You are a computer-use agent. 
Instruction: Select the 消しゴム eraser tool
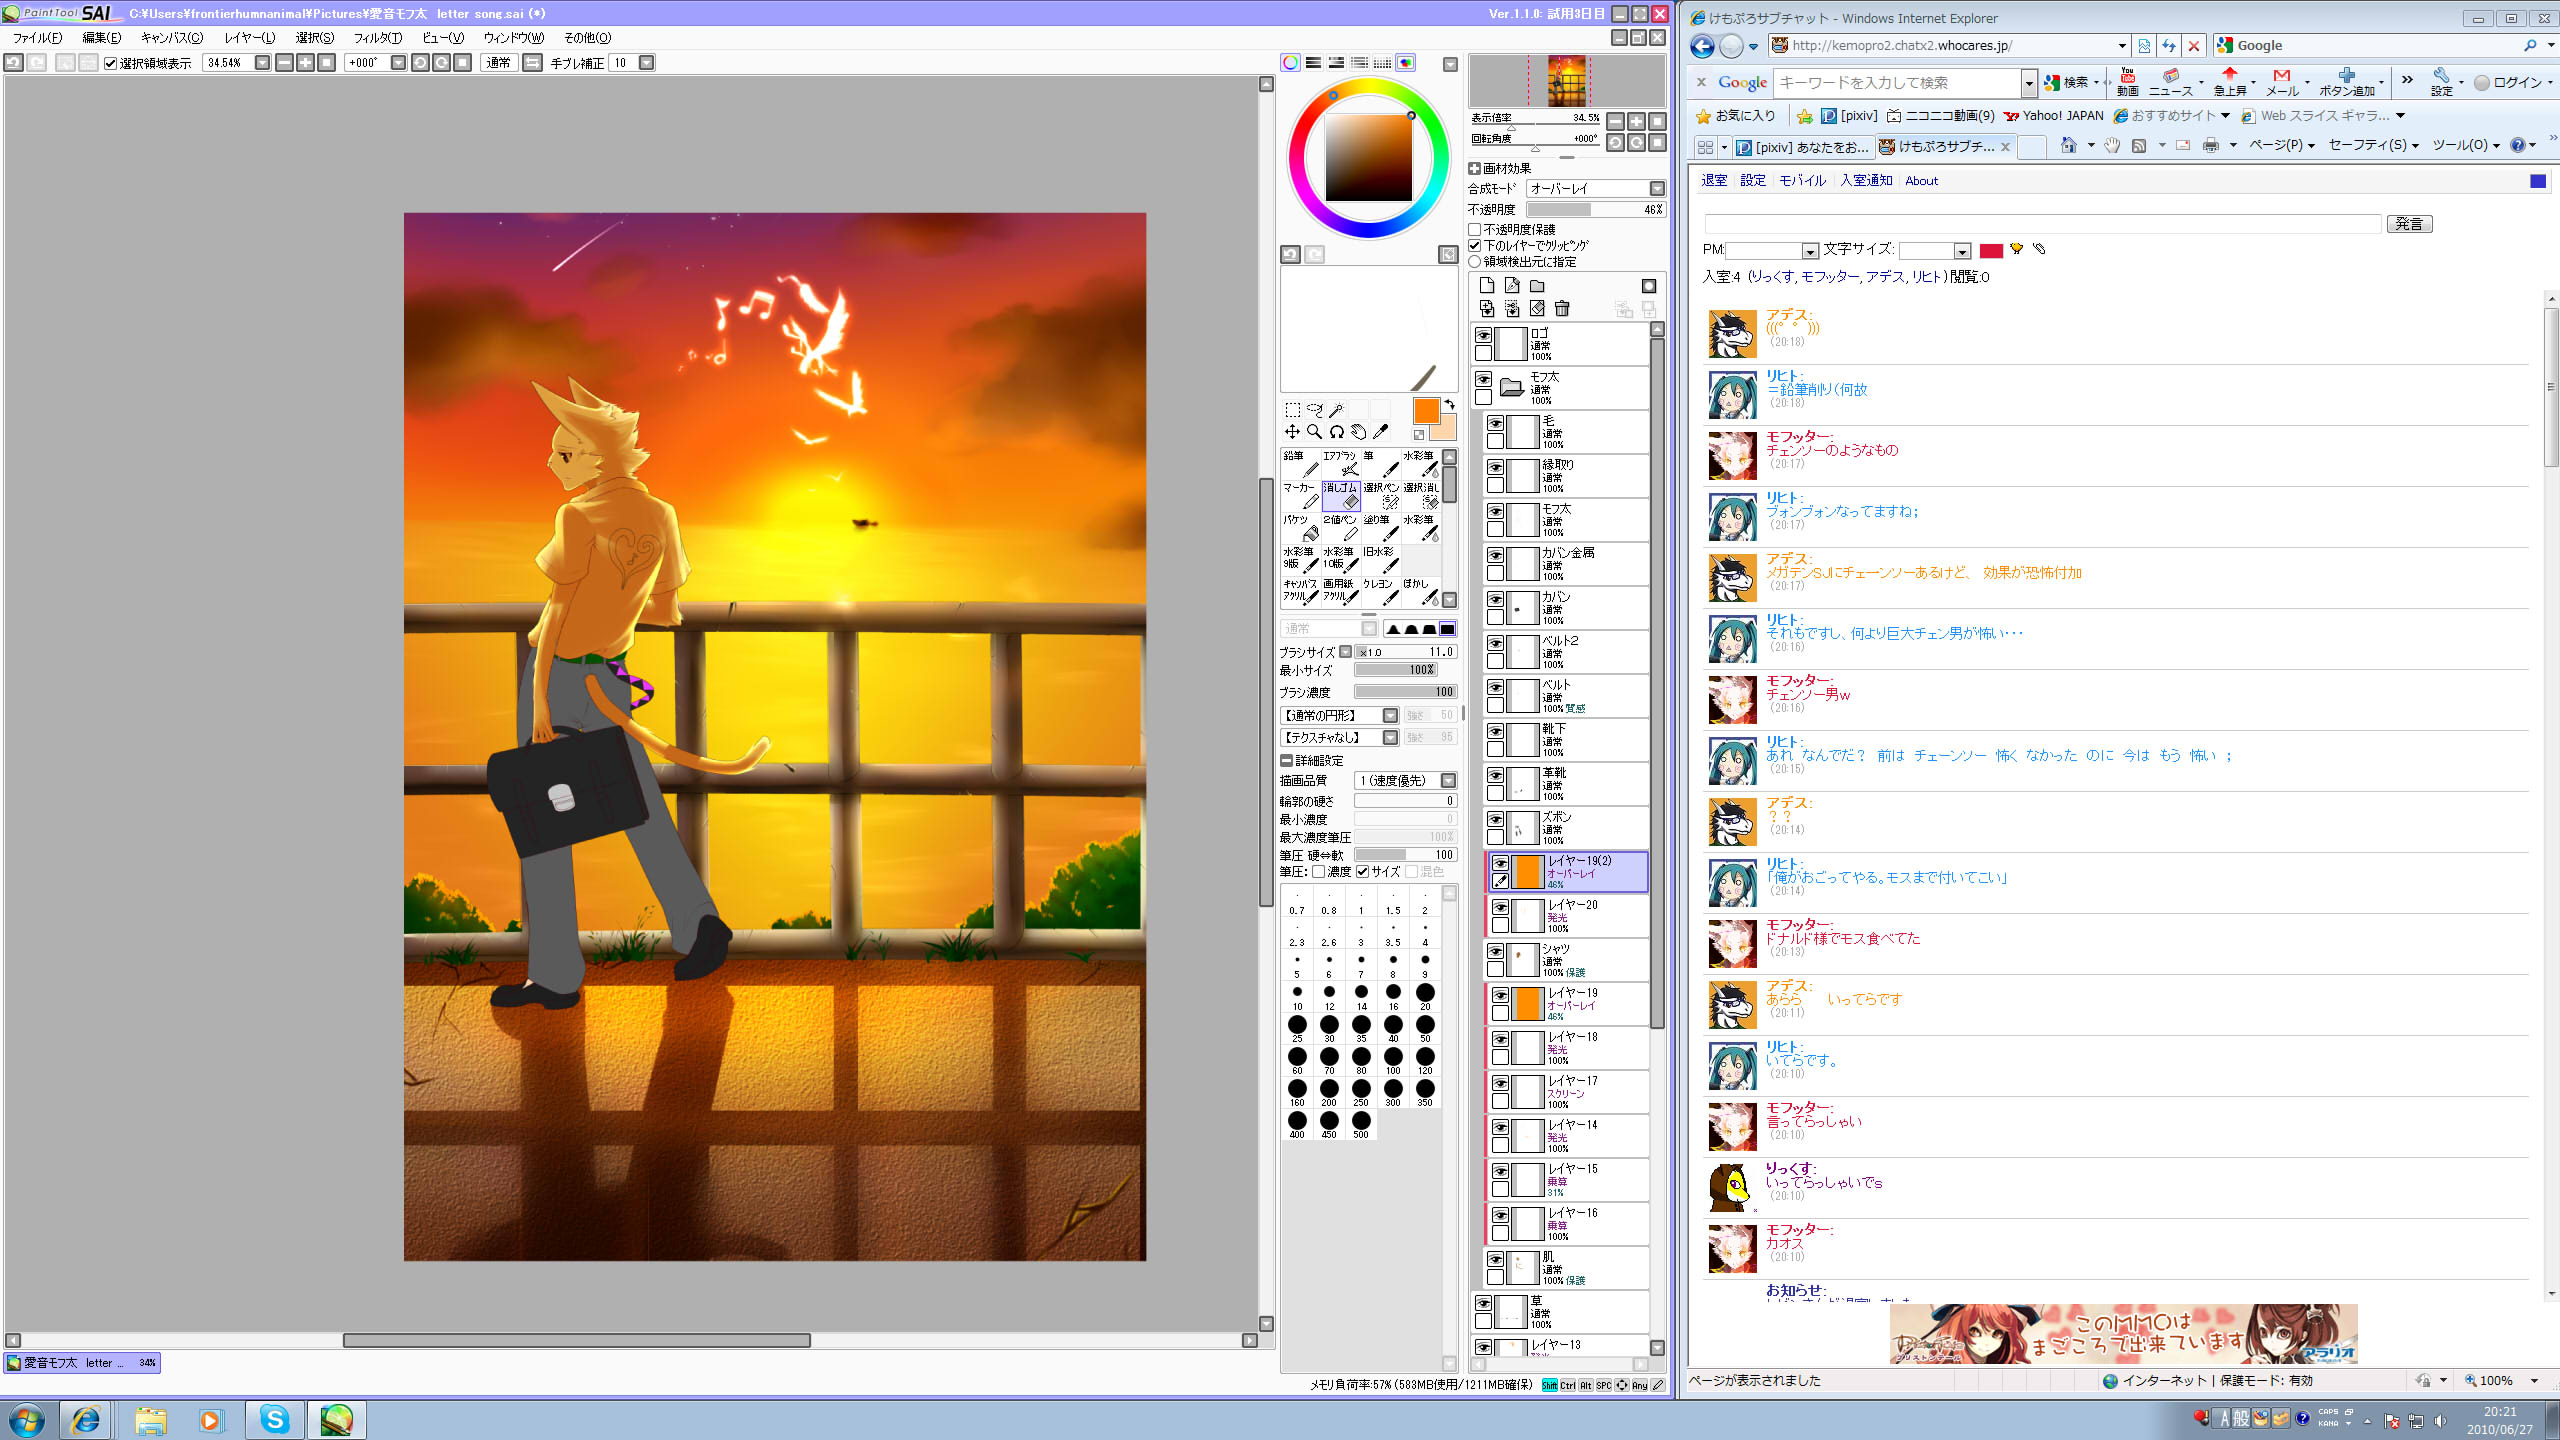pyautogui.click(x=1340, y=496)
